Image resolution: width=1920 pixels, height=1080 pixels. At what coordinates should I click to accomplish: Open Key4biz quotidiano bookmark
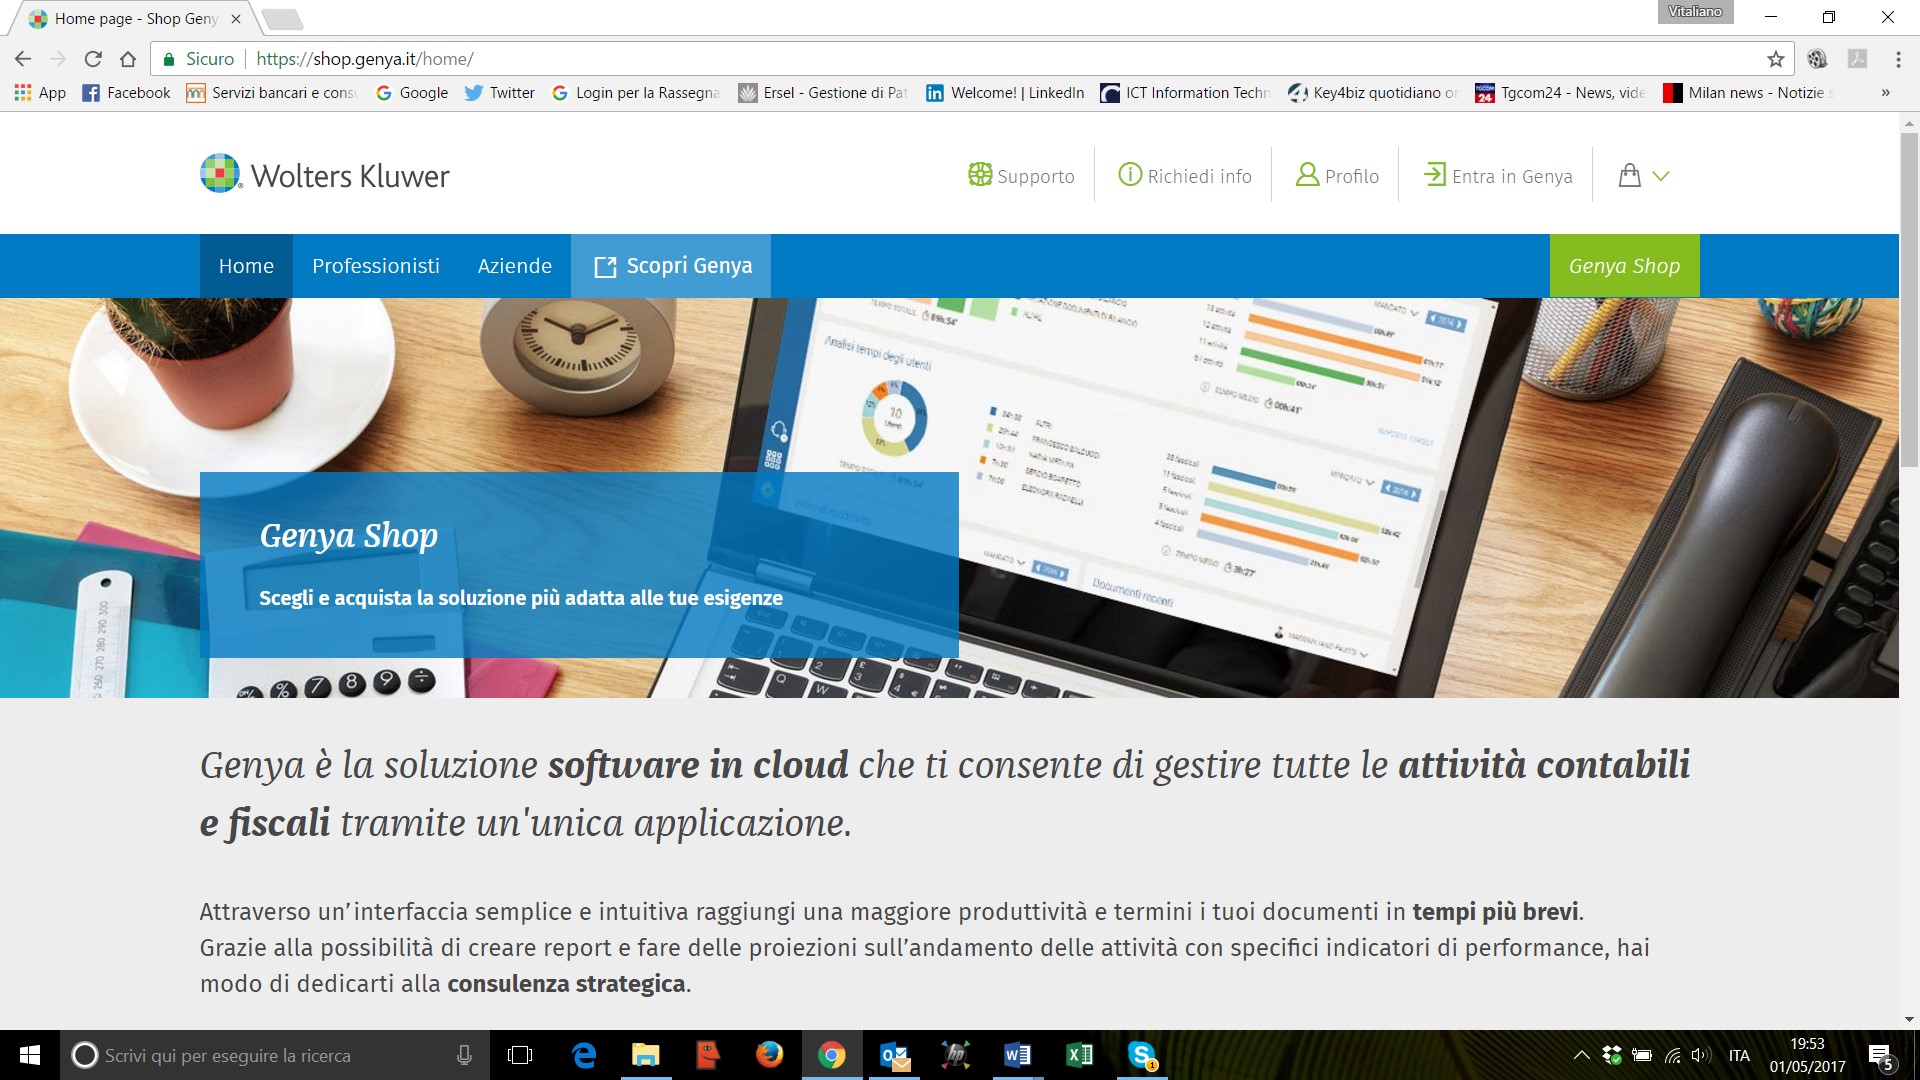1373,93
